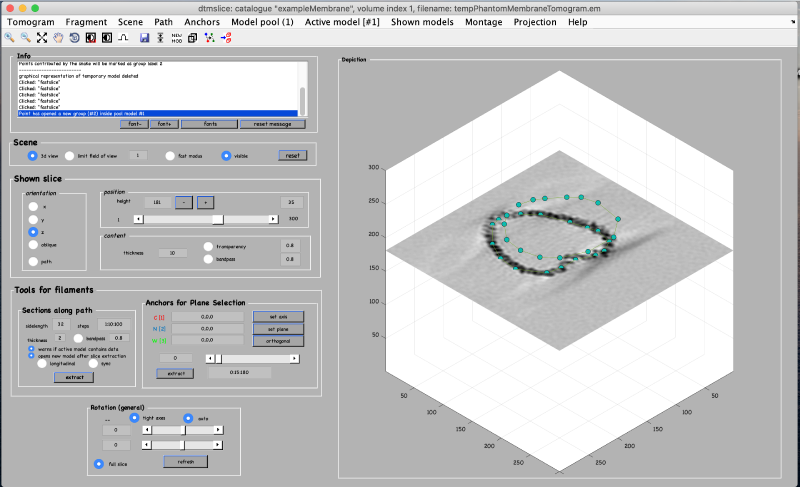Click the contrast icon with red mark

pyautogui.click(x=91, y=37)
